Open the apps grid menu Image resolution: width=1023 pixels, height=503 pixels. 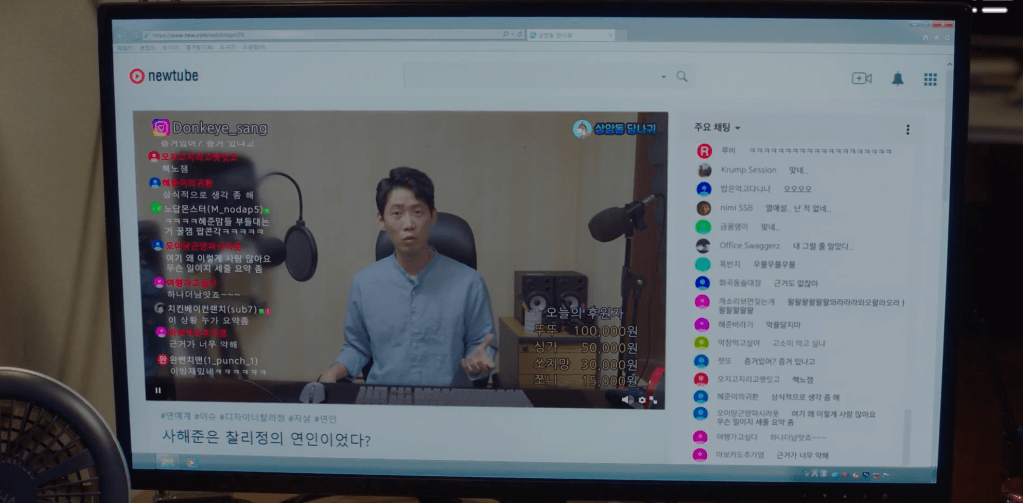click(930, 79)
